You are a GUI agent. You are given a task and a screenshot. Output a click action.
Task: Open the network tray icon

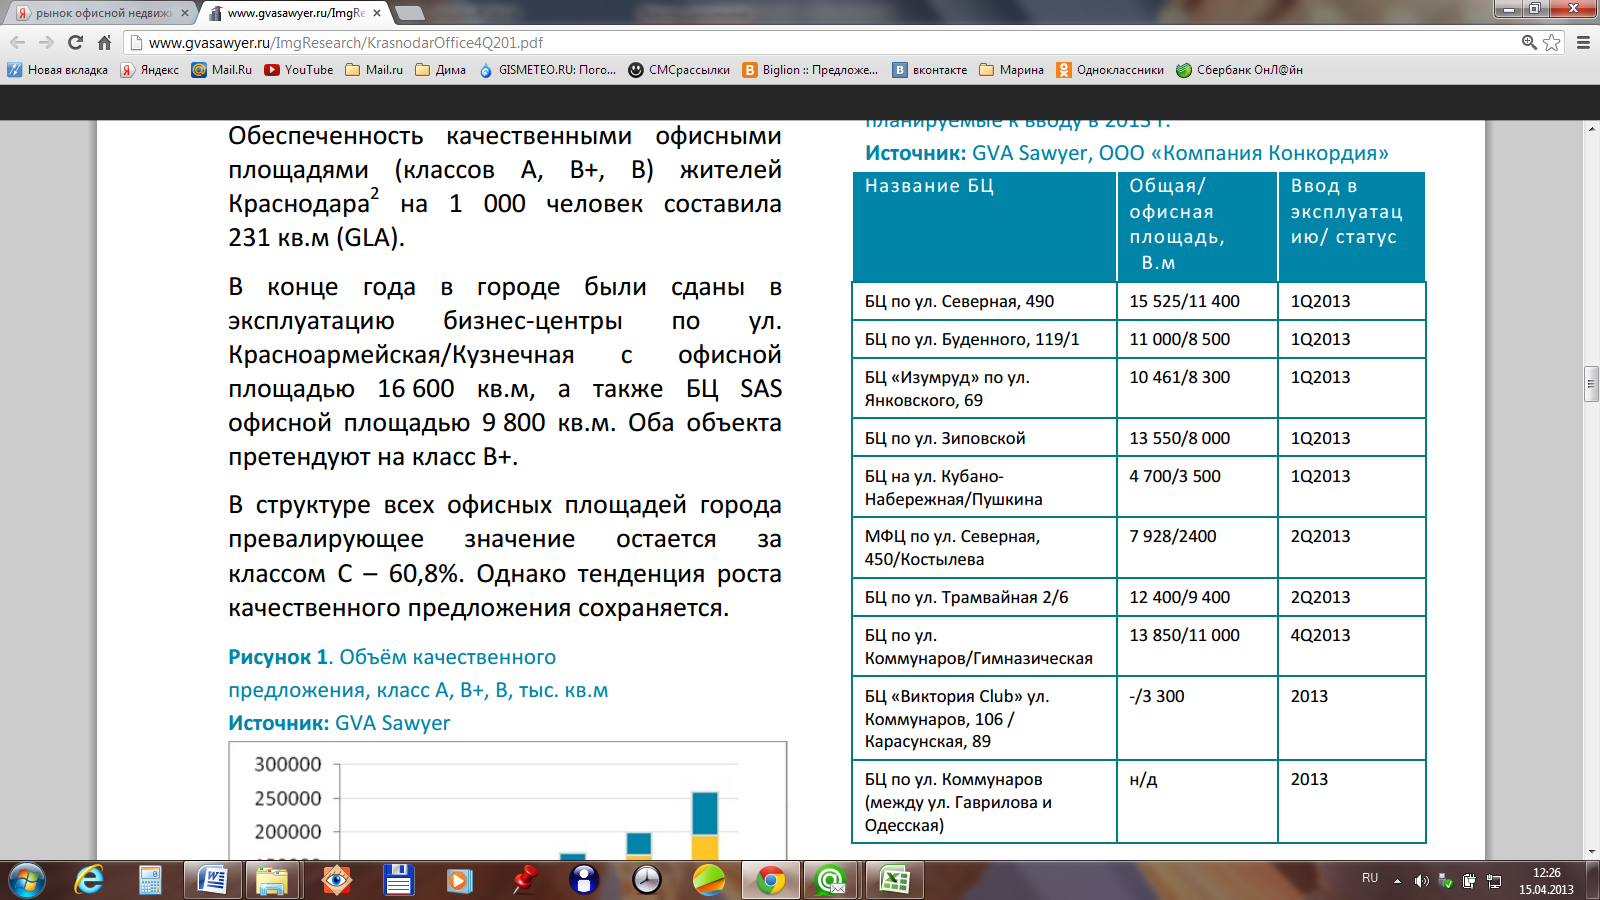tap(1494, 881)
